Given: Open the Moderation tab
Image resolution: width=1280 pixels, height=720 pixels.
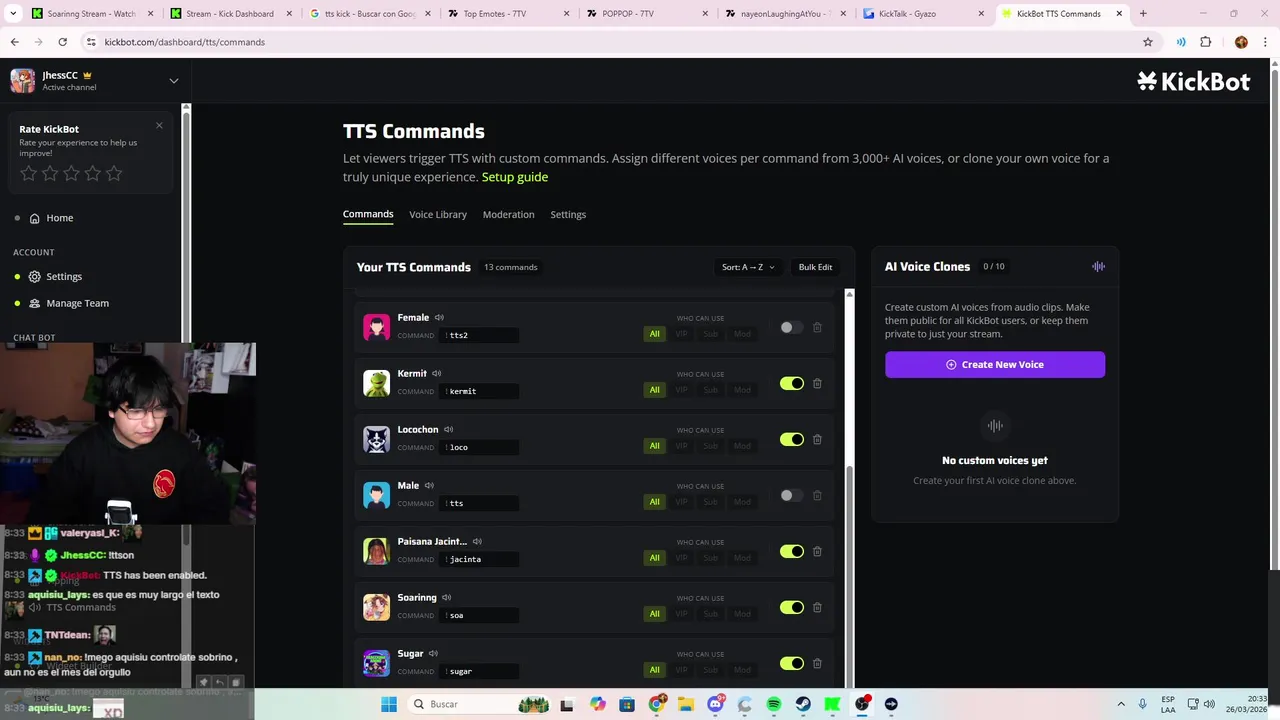Looking at the screenshot, I should (508, 215).
